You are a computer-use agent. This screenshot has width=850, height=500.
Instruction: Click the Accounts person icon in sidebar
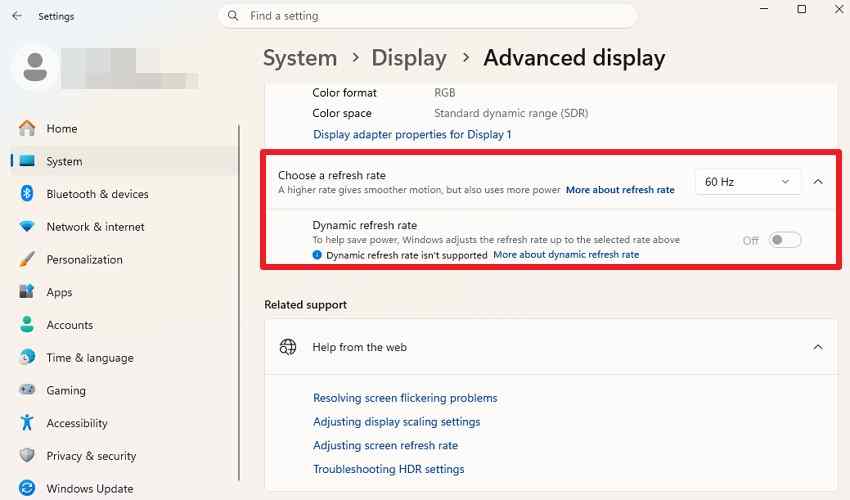coord(27,324)
